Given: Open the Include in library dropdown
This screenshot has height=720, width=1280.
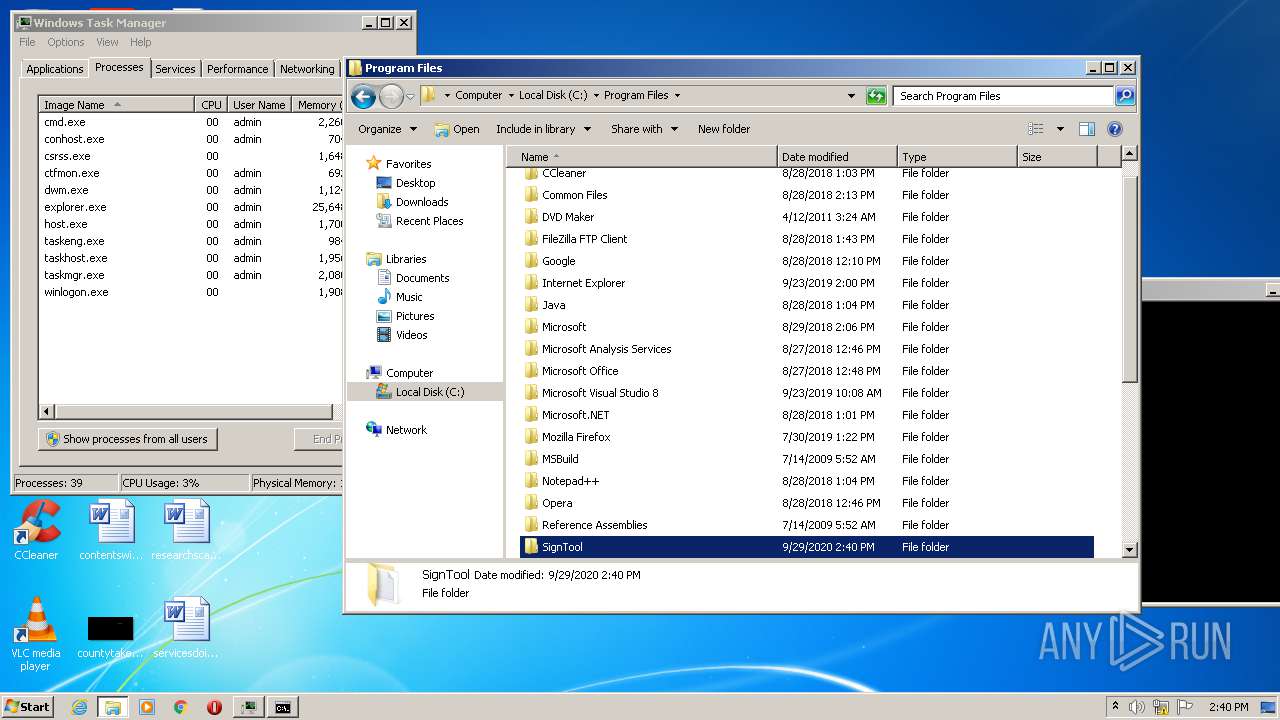Looking at the screenshot, I should pos(544,129).
